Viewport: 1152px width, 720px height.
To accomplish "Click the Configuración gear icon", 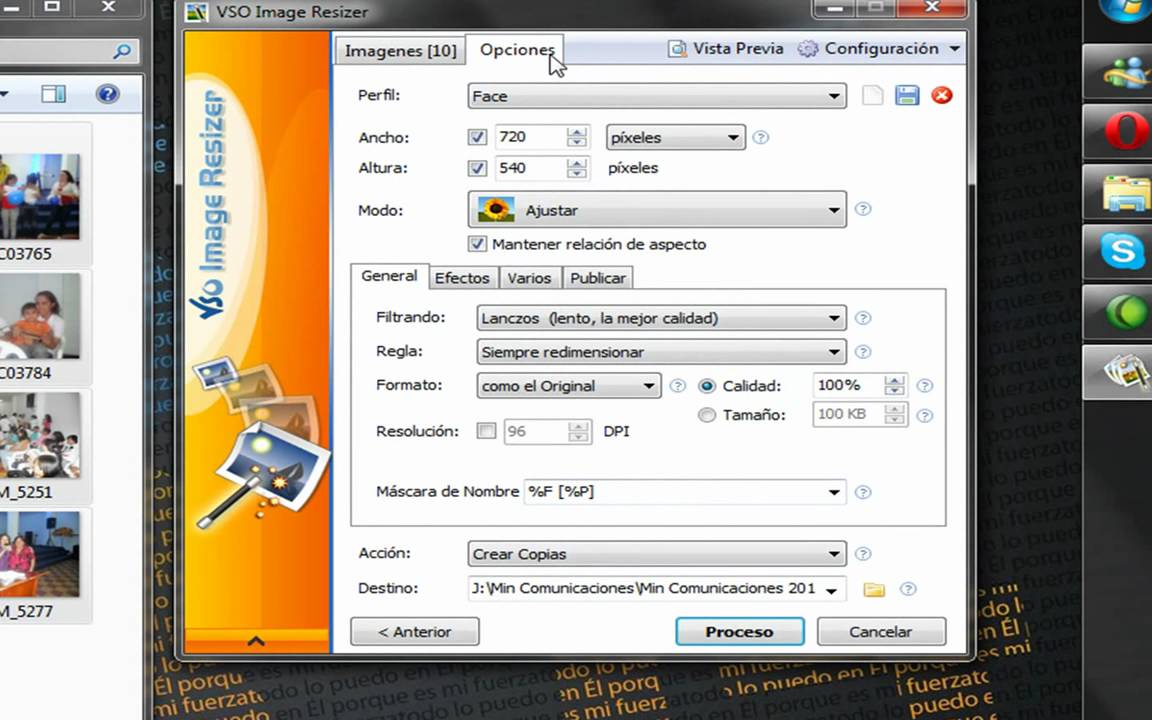I will [x=807, y=49].
